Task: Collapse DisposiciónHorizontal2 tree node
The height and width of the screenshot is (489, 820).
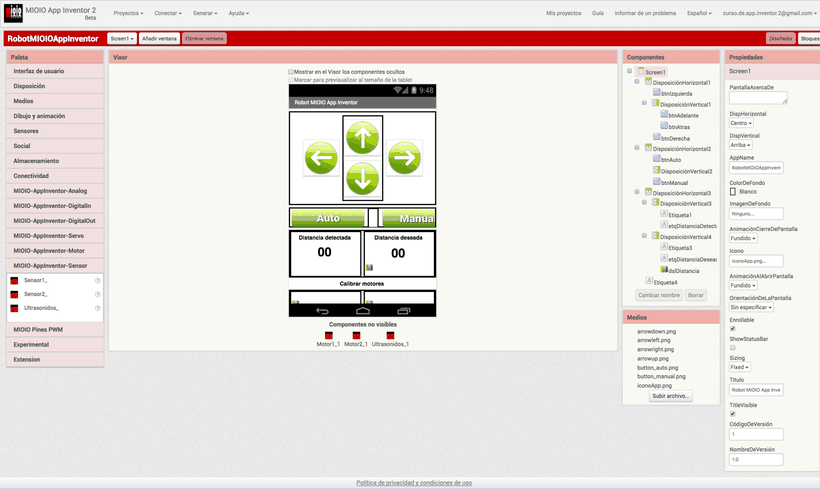Action: tap(637, 147)
